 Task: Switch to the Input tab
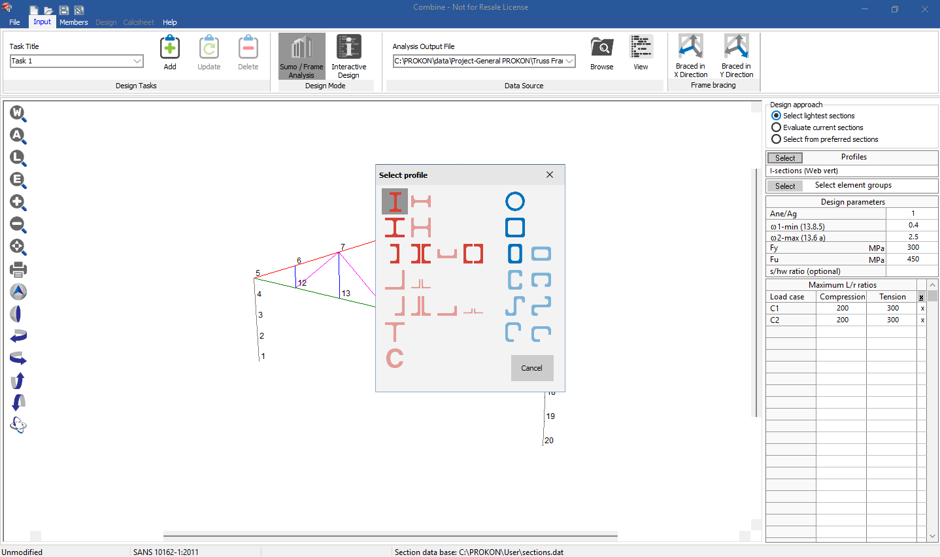click(x=42, y=22)
